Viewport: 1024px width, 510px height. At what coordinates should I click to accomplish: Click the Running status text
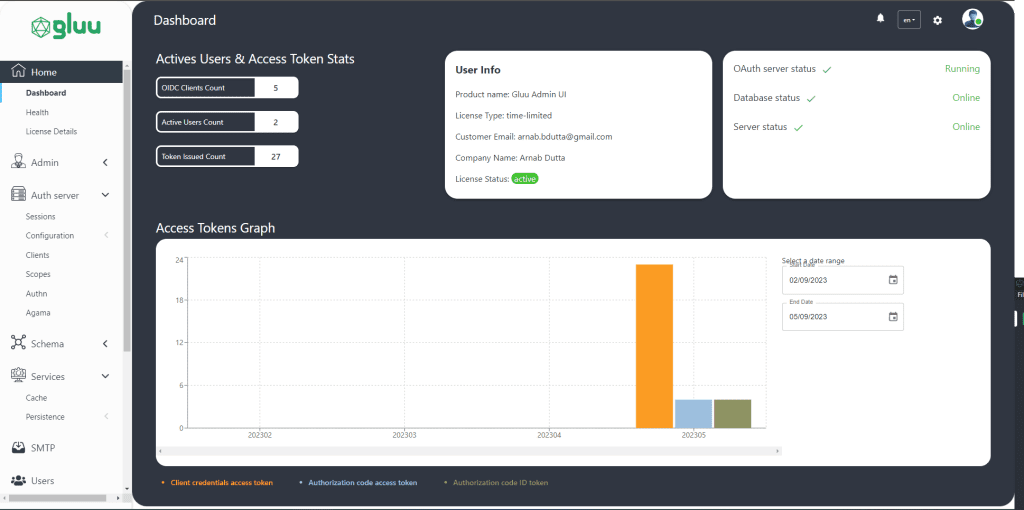963,69
